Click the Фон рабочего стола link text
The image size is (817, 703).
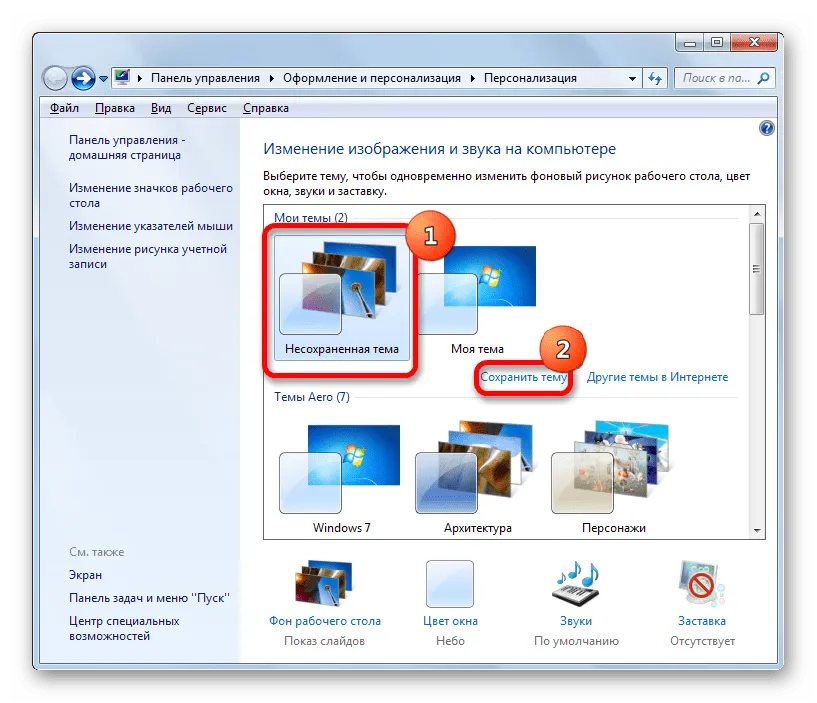pyautogui.click(x=325, y=621)
